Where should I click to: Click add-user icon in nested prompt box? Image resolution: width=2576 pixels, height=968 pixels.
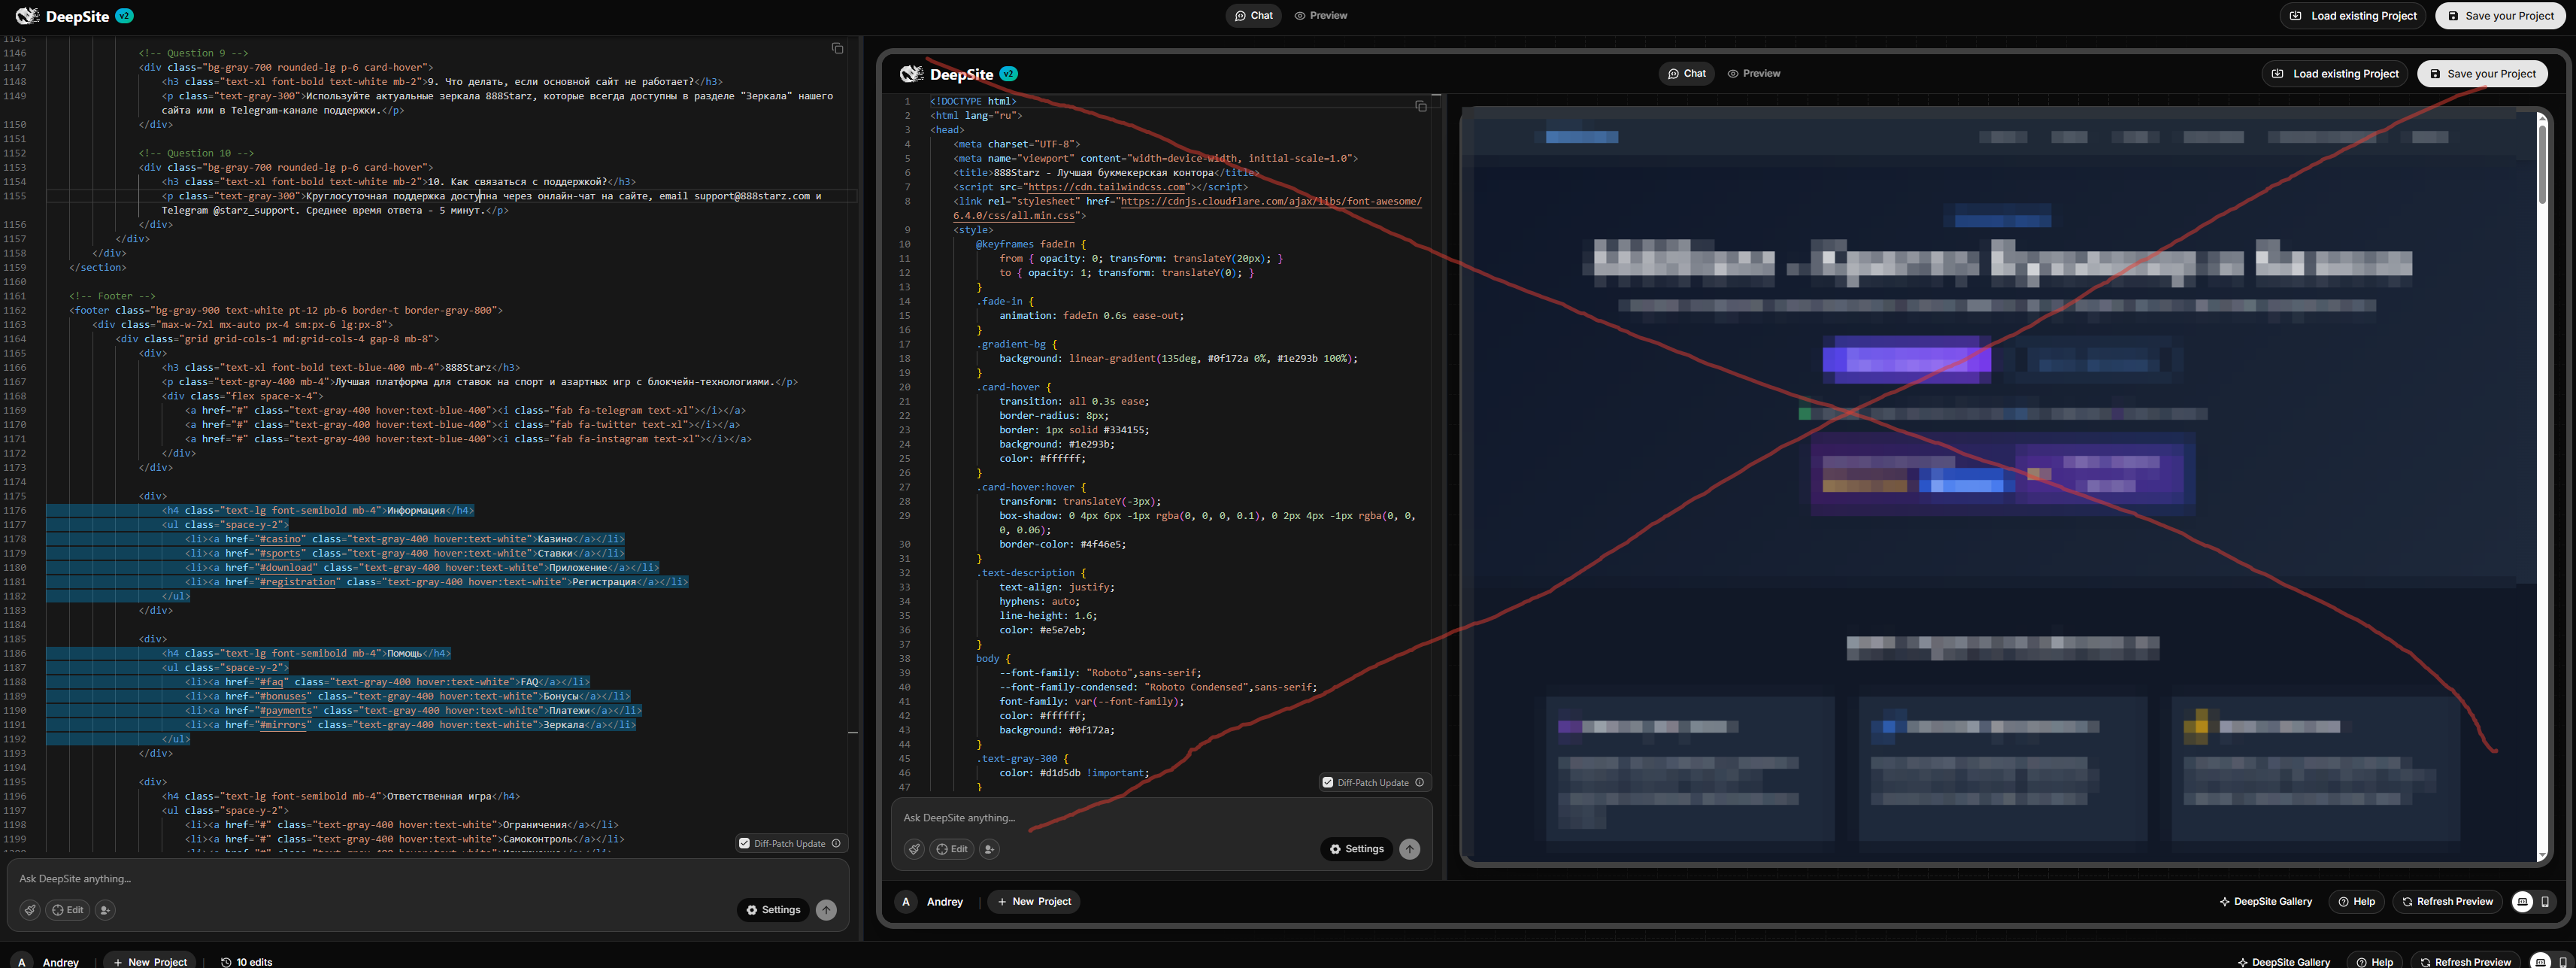(x=989, y=849)
